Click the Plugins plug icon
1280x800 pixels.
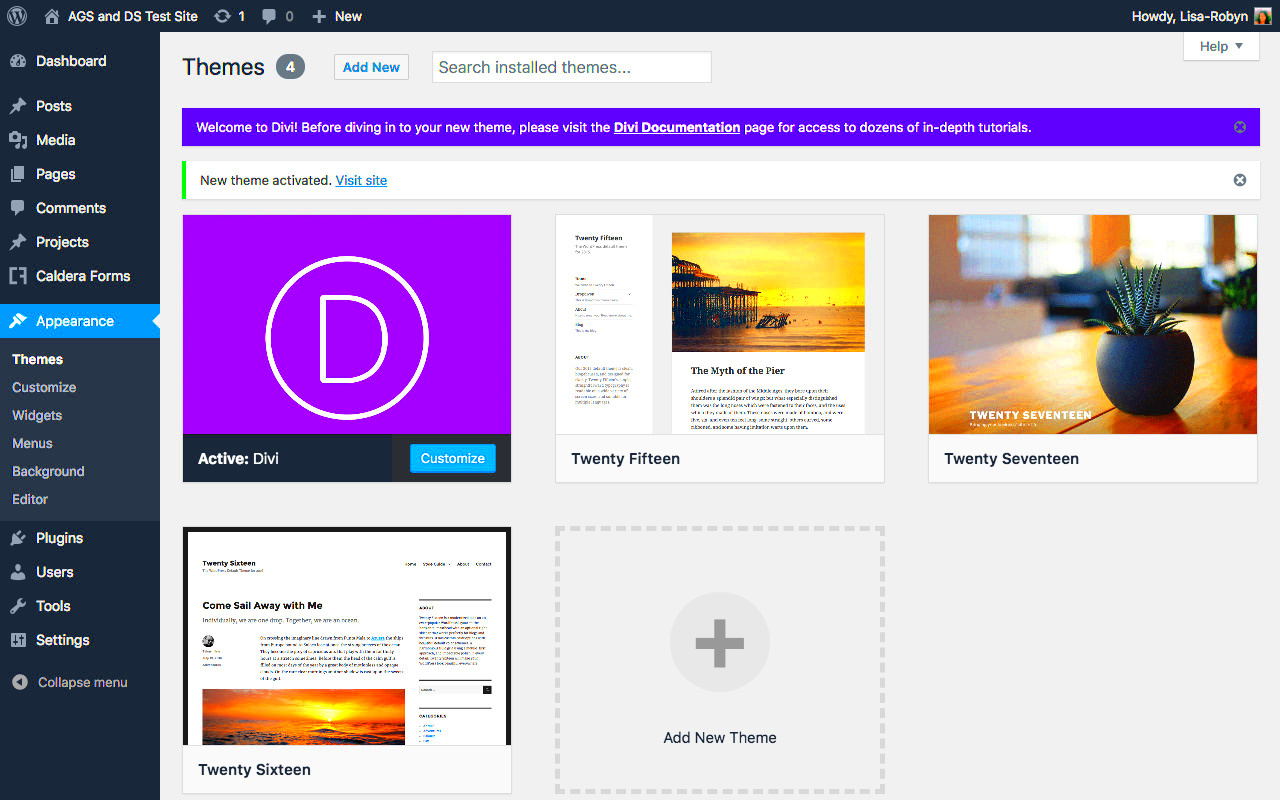(x=18, y=538)
